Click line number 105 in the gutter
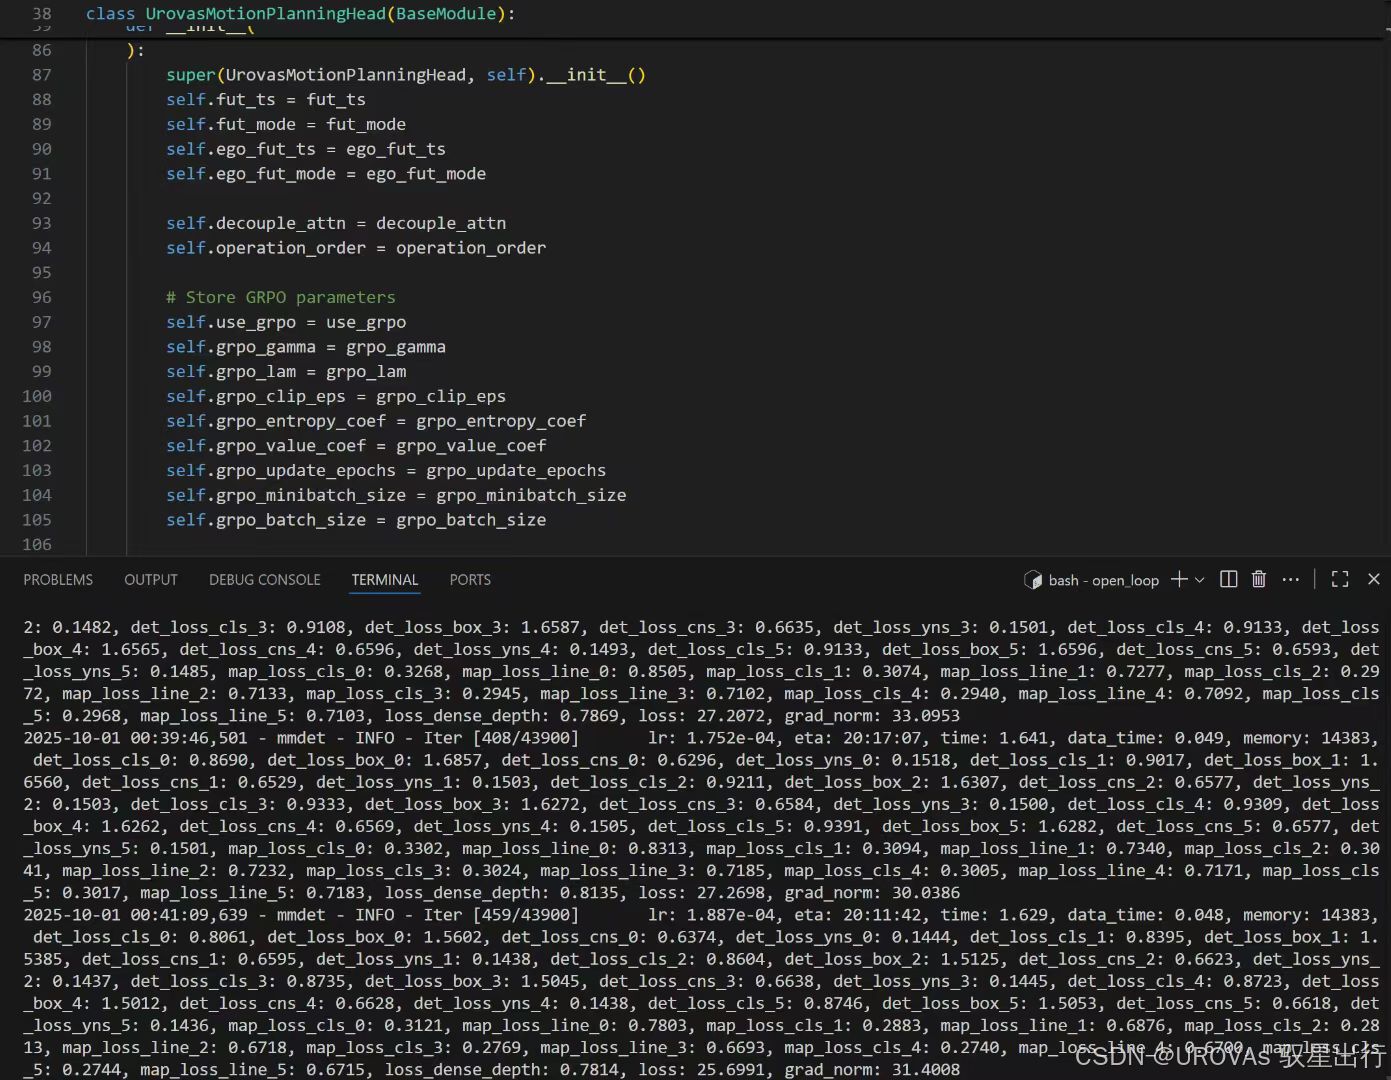Viewport: 1391px width, 1080px height. coord(37,520)
